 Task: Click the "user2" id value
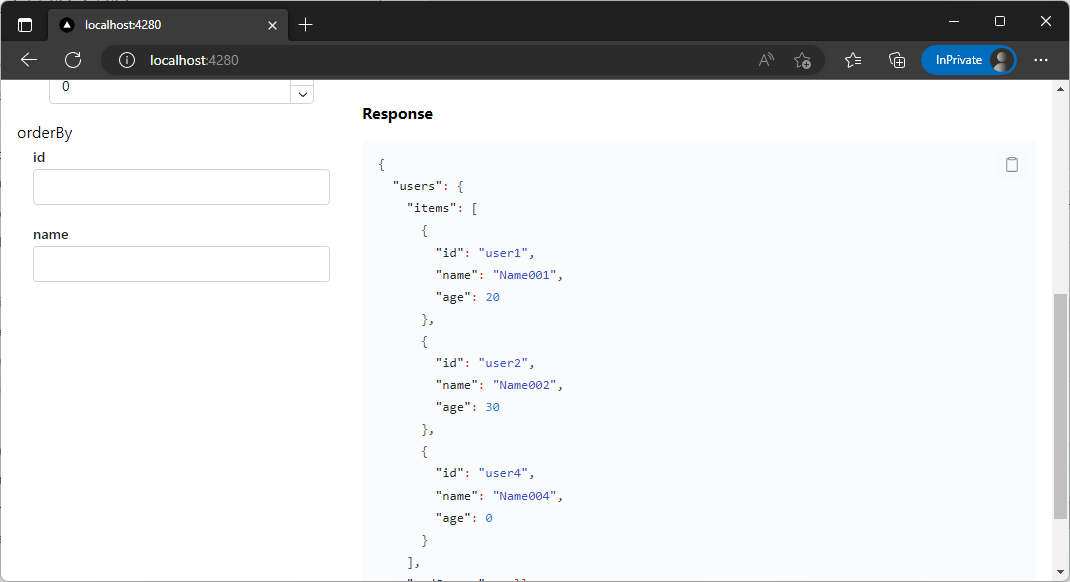pos(503,363)
